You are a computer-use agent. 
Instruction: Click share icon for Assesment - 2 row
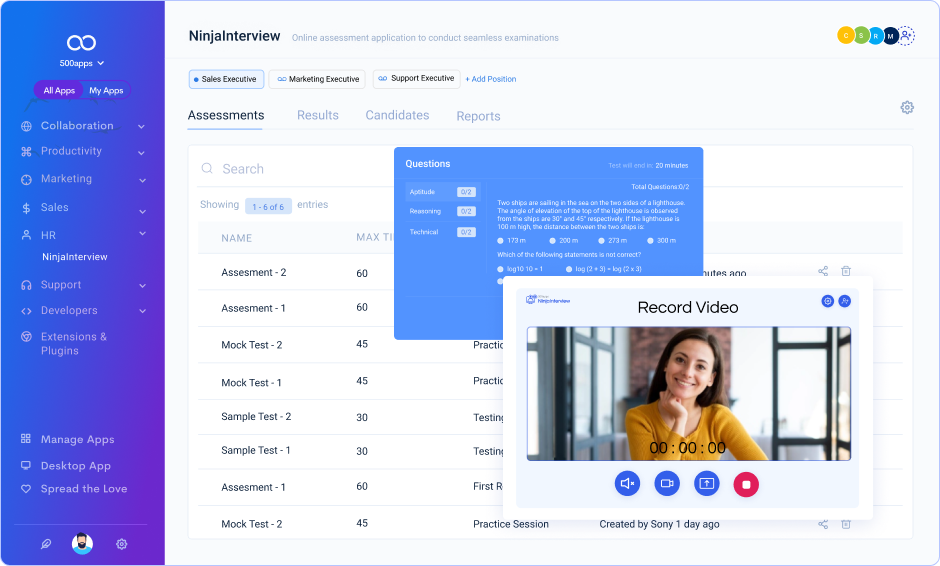(x=823, y=271)
